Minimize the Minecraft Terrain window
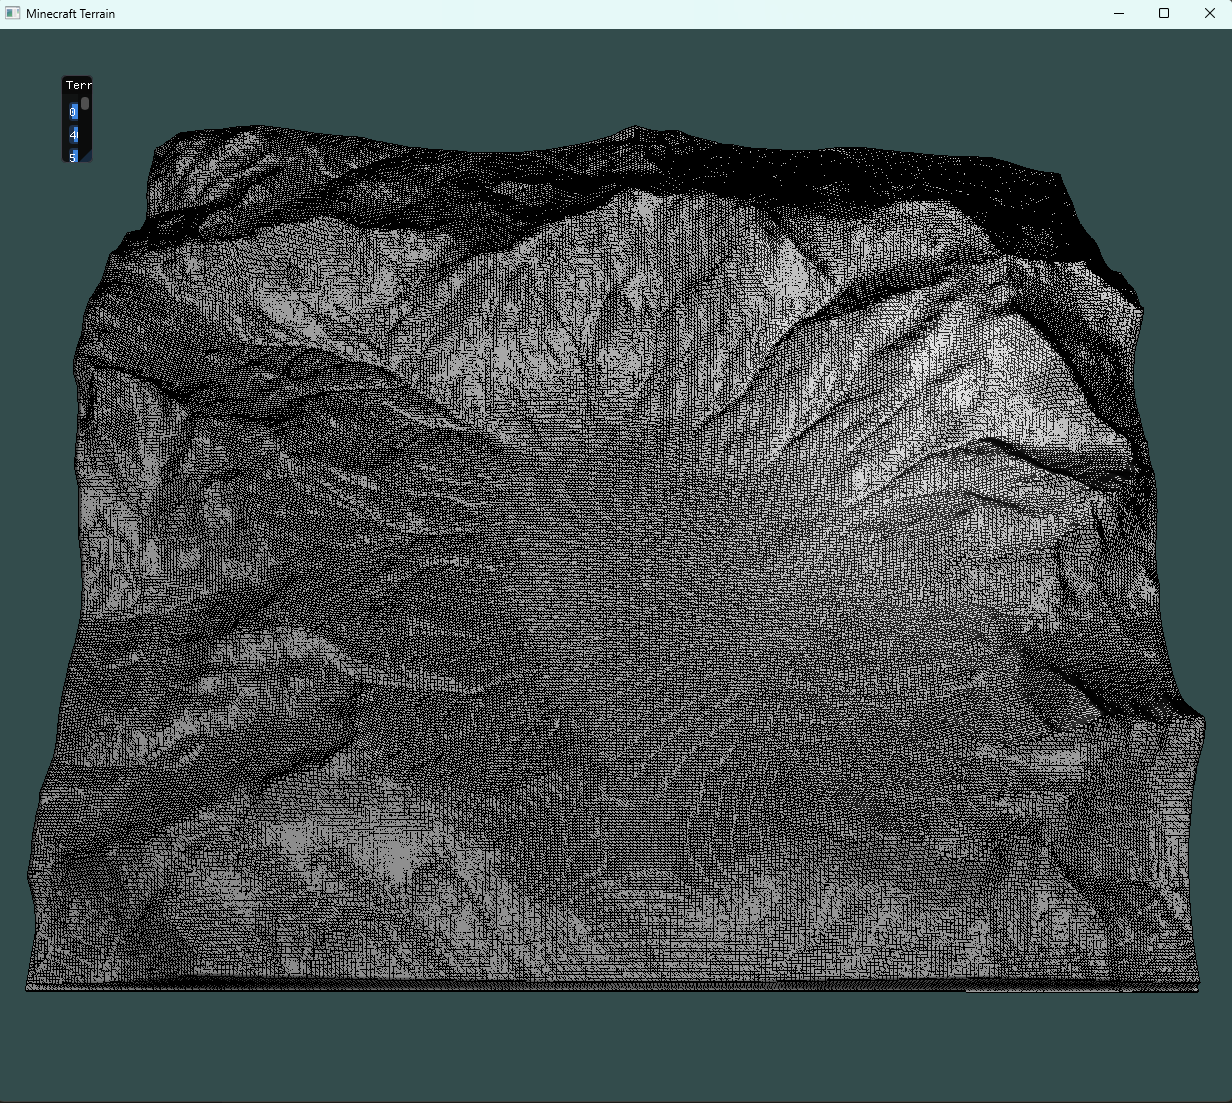This screenshot has width=1232, height=1103. point(1119,14)
